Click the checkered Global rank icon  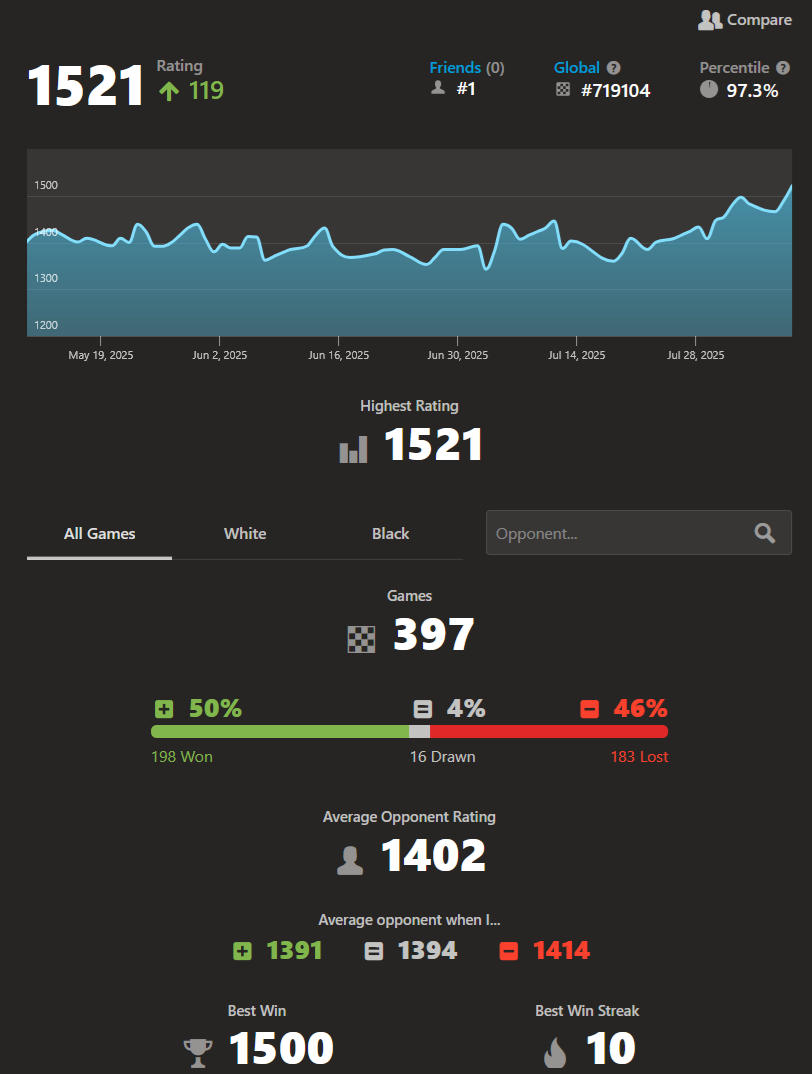[x=563, y=89]
